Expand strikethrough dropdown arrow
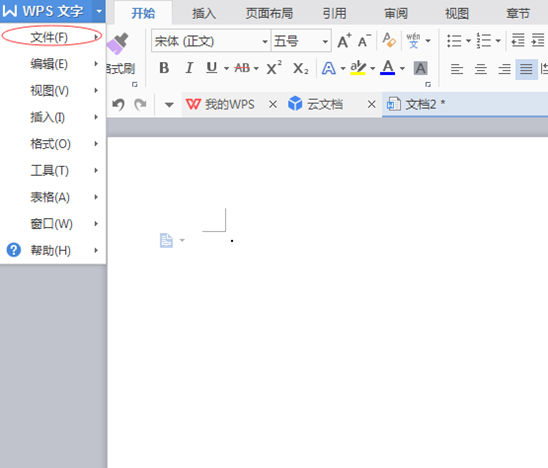This screenshot has width=548, height=468. (256, 69)
